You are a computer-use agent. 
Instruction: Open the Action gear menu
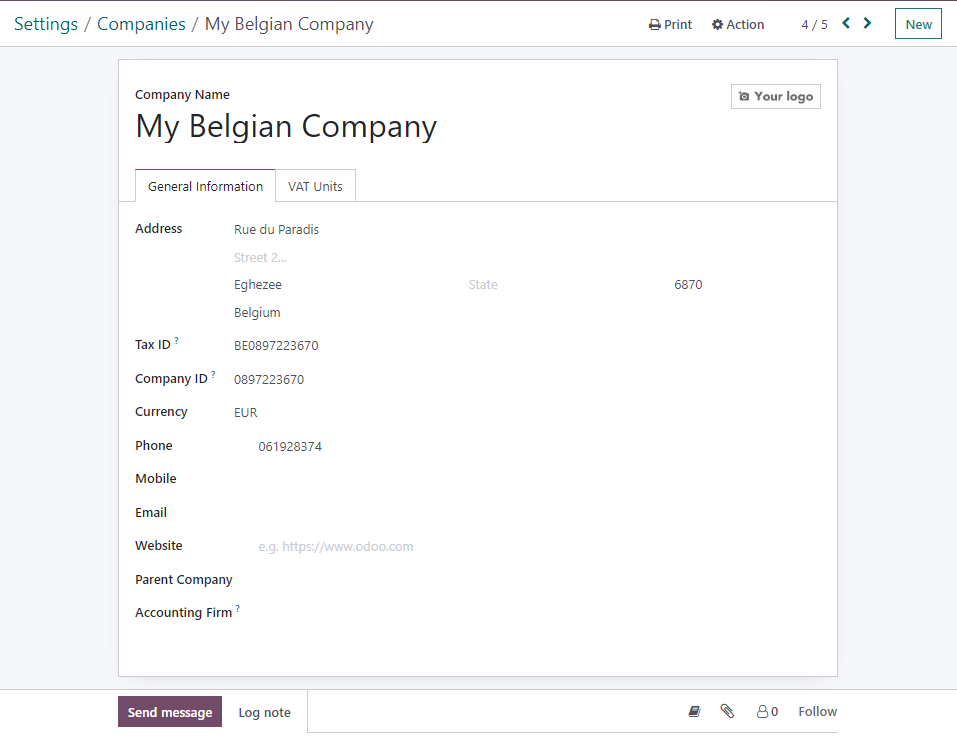tap(737, 24)
